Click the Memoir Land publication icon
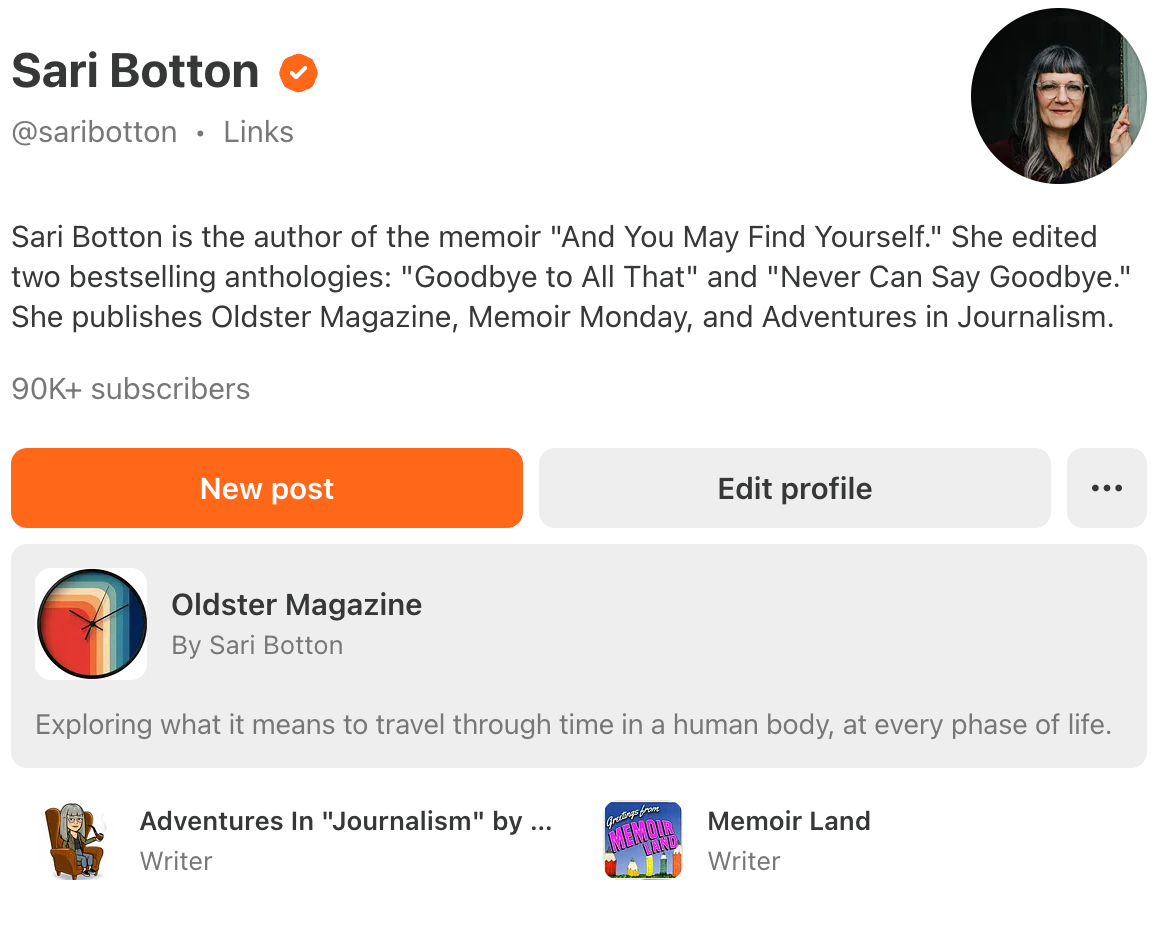Image resolution: width=1158 pixels, height=934 pixels. coord(643,840)
